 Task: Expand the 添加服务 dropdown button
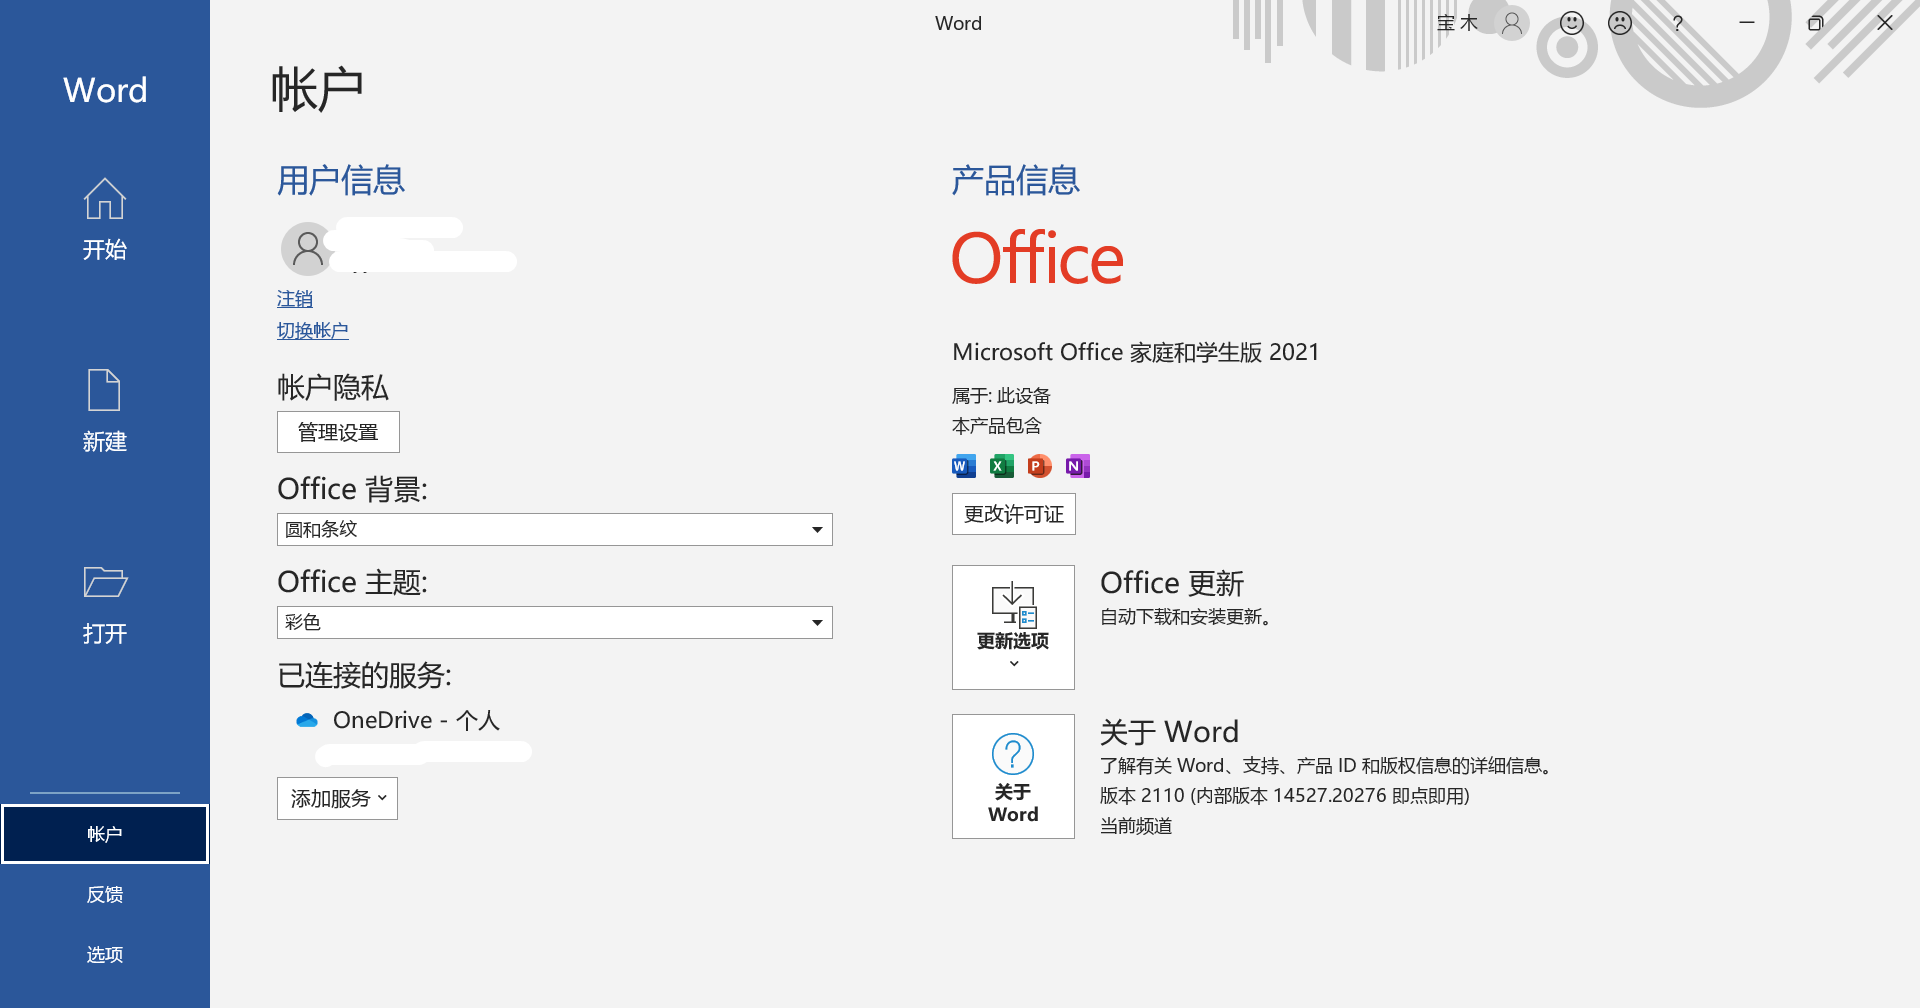pos(337,799)
